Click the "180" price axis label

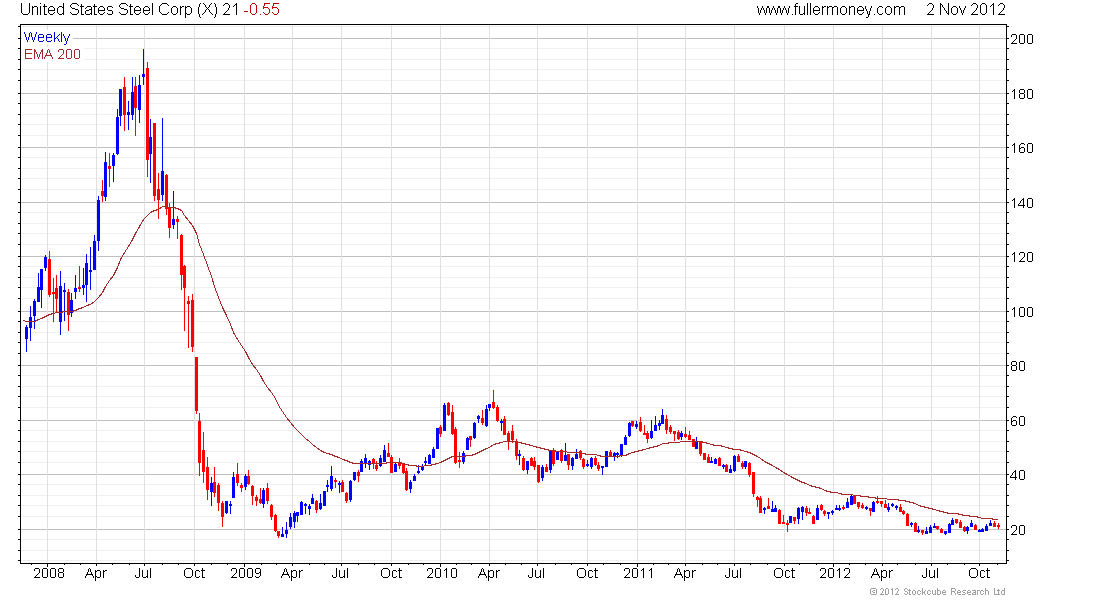point(1021,94)
